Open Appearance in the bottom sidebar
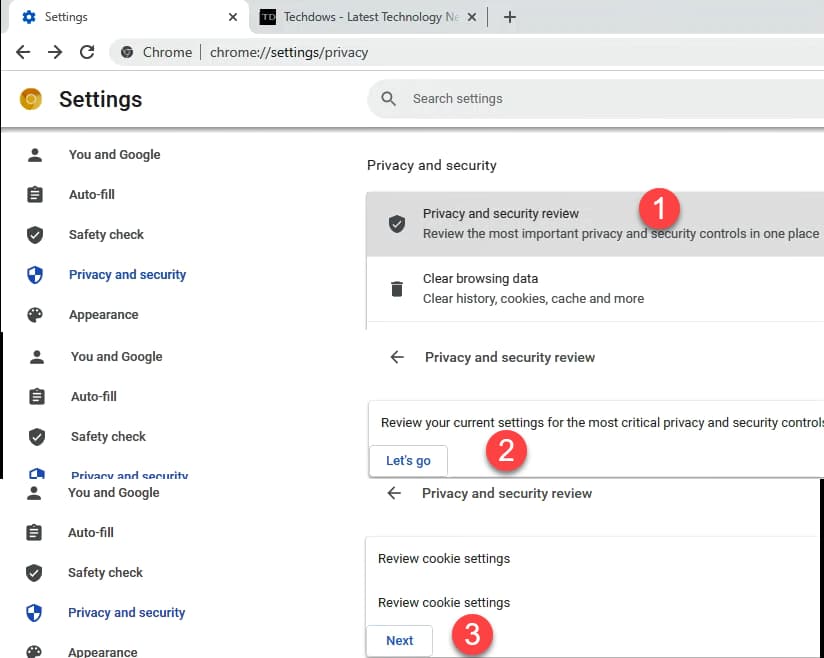This screenshot has width=824, height=658. [102, 652]
